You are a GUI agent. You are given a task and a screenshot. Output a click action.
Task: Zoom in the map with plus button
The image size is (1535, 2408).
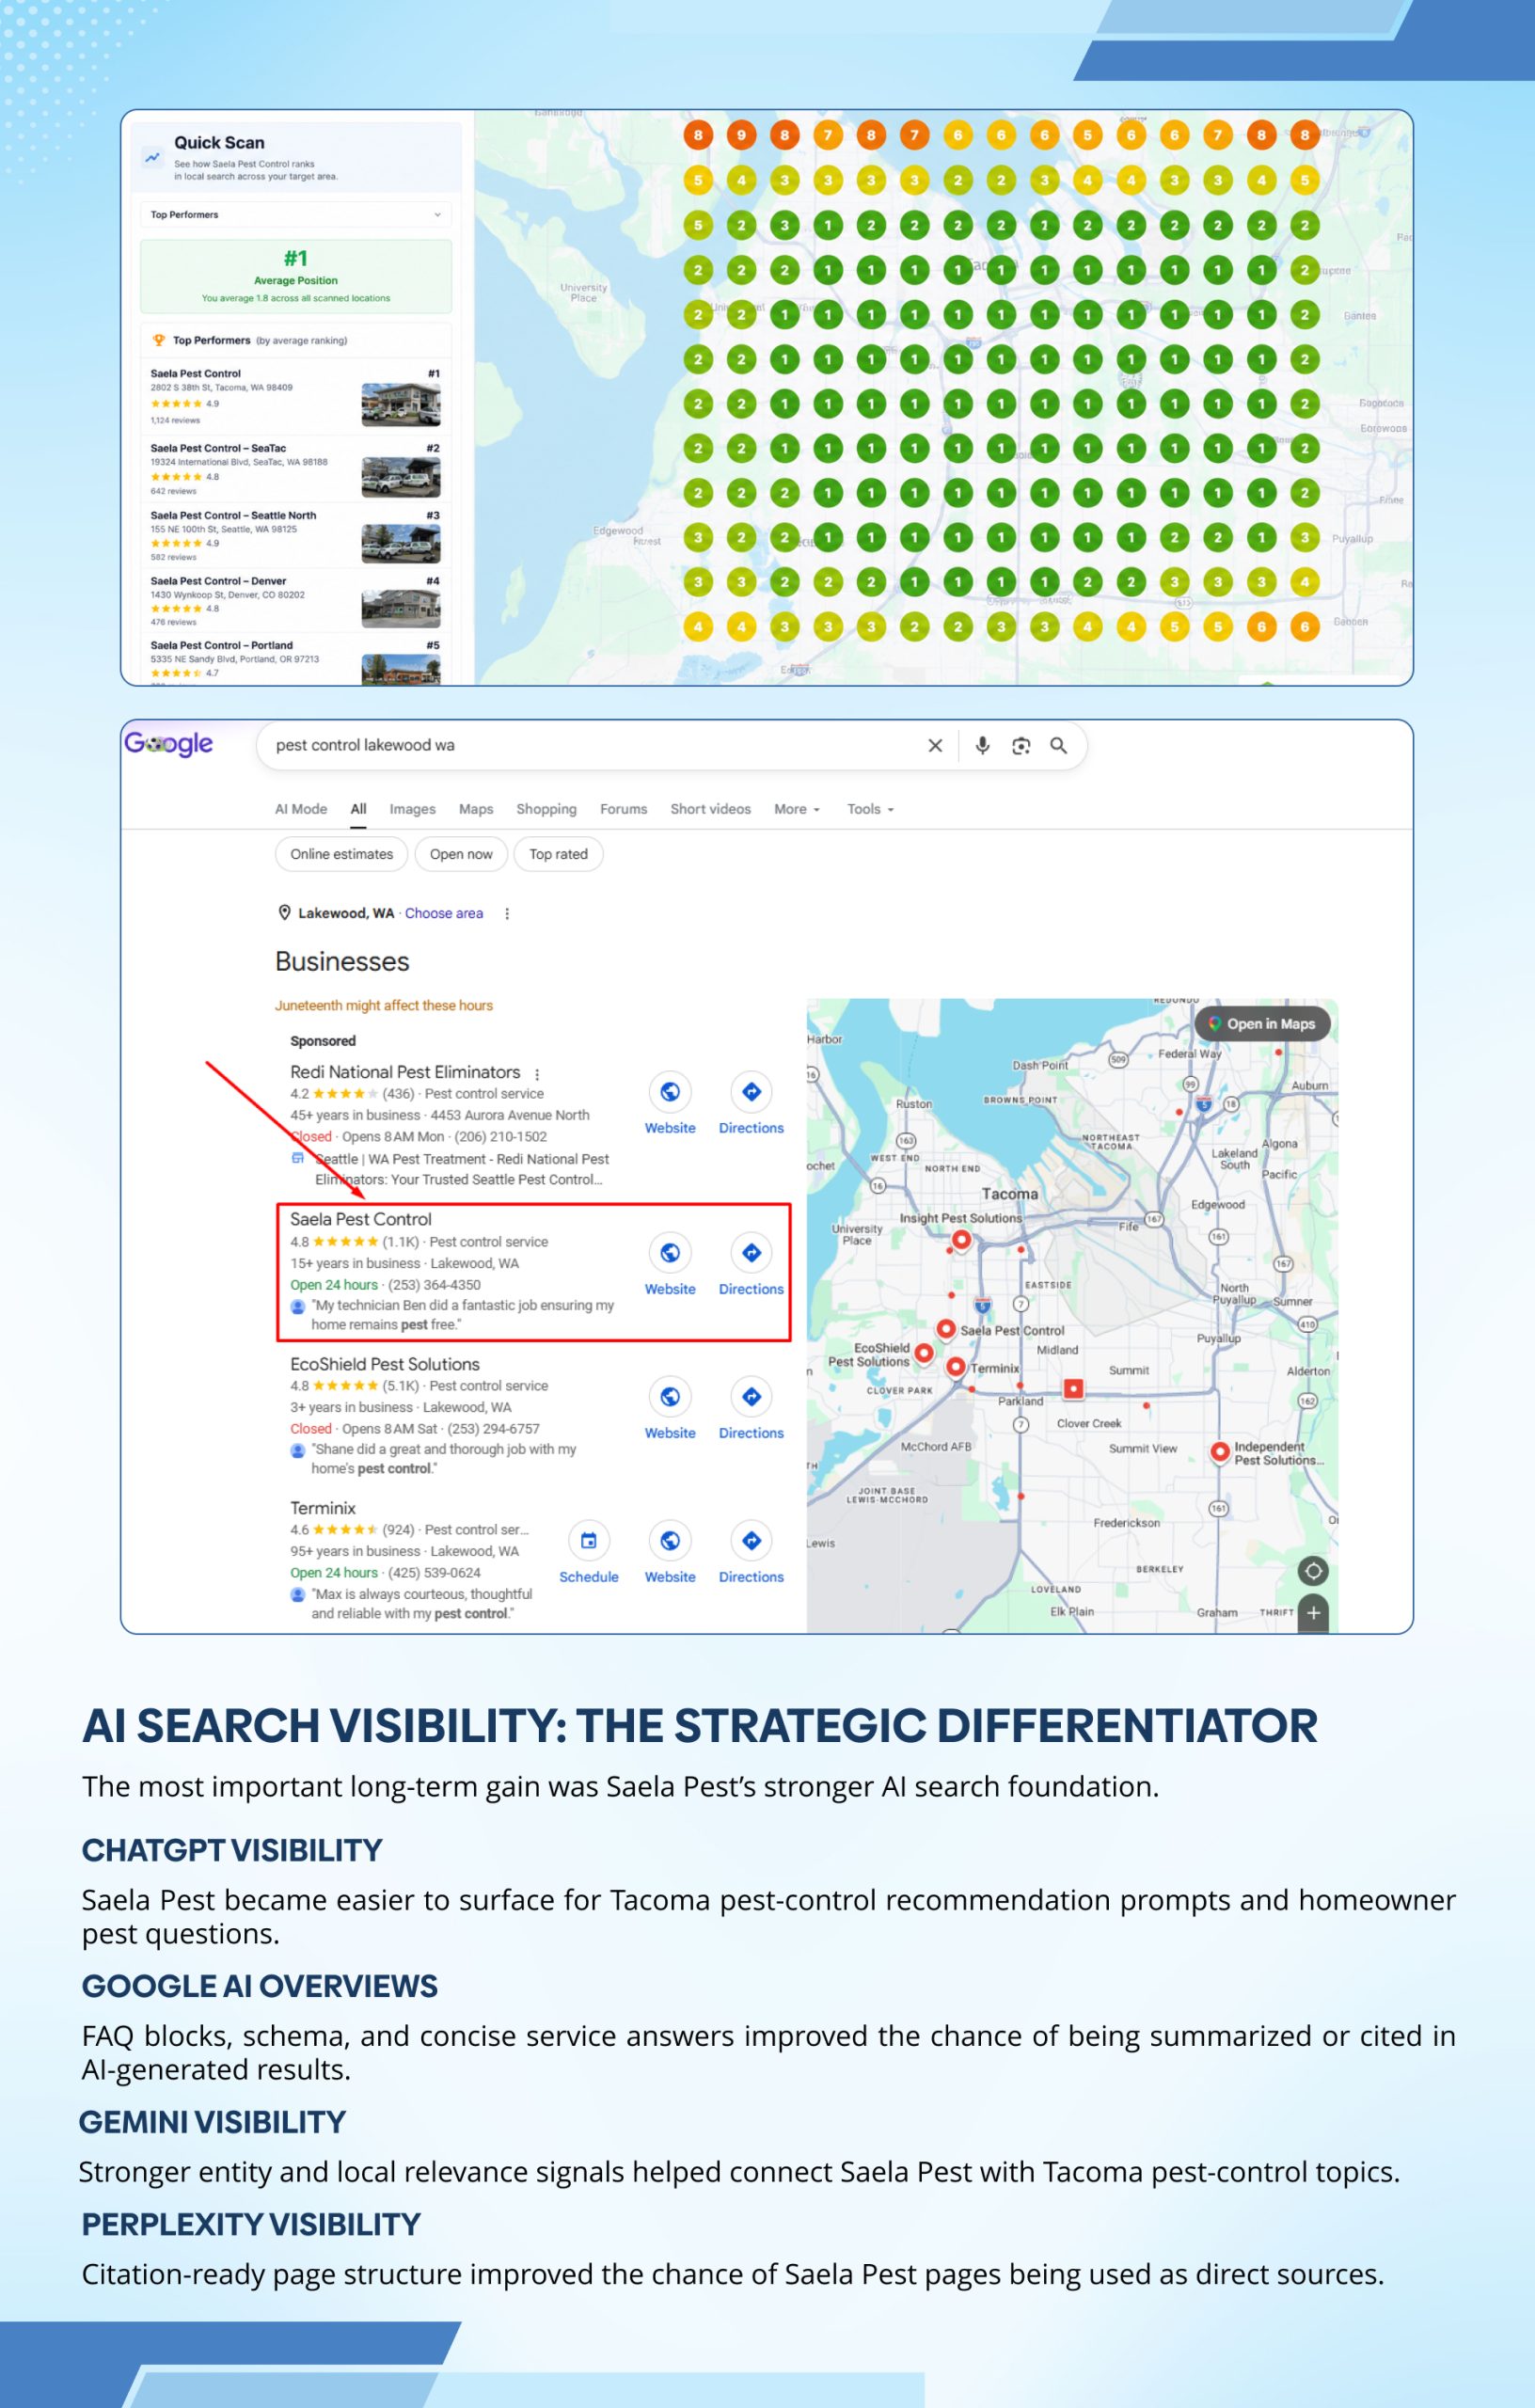click(1313, 1612)
